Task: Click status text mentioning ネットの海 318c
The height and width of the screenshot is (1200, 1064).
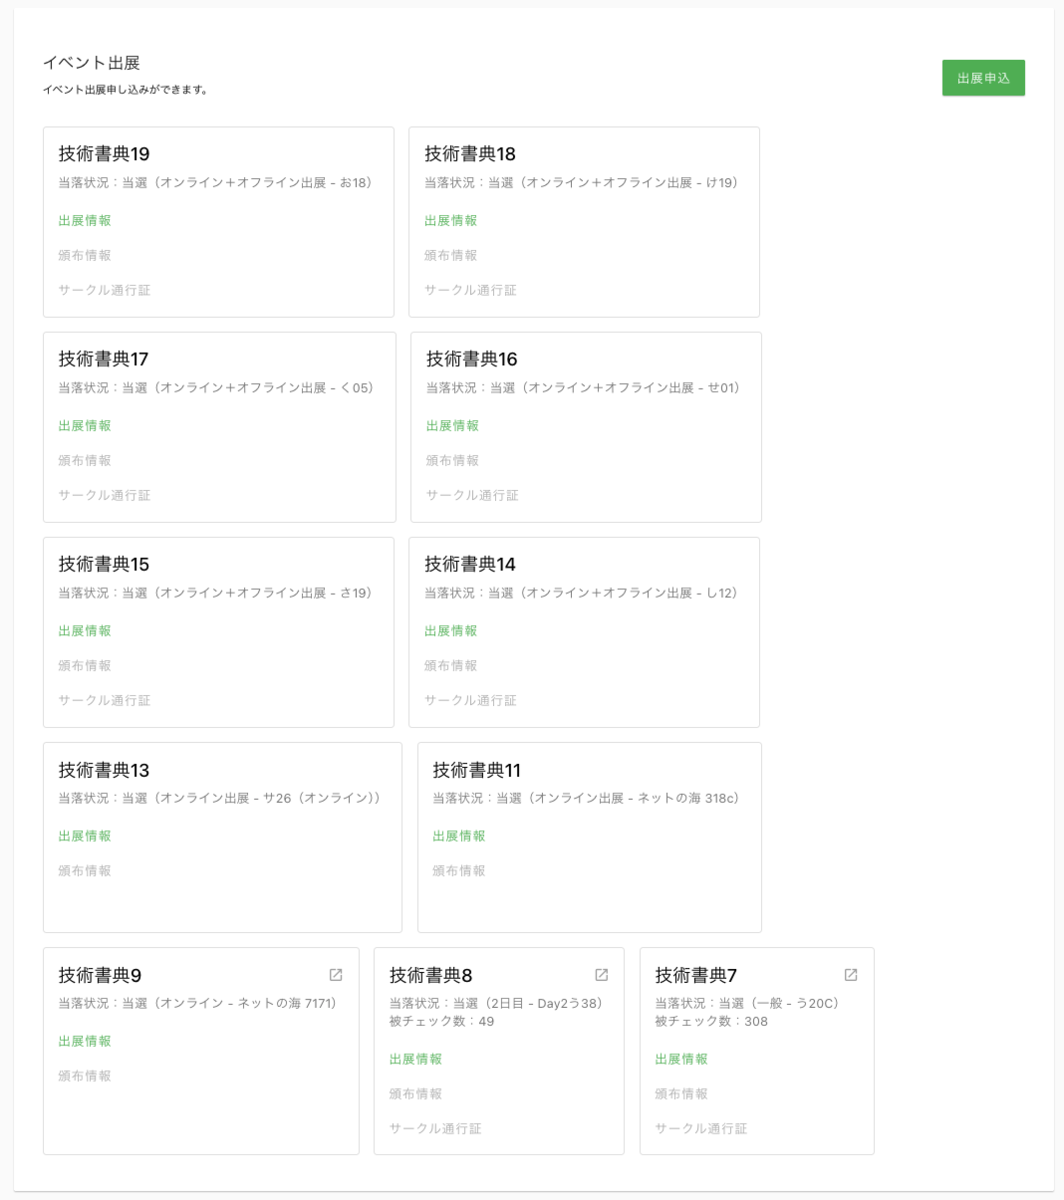Action: coord(586,798)
